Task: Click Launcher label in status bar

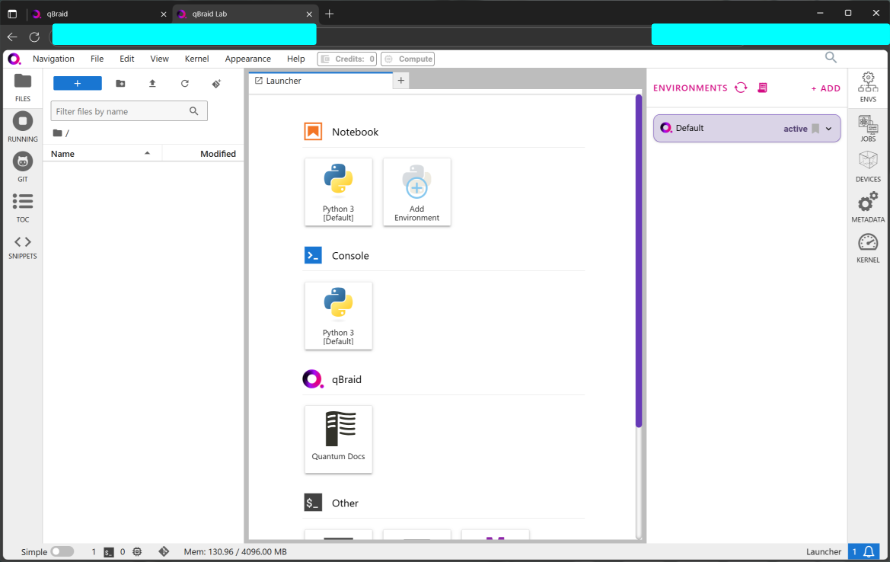Action: (x=824, y=552)
